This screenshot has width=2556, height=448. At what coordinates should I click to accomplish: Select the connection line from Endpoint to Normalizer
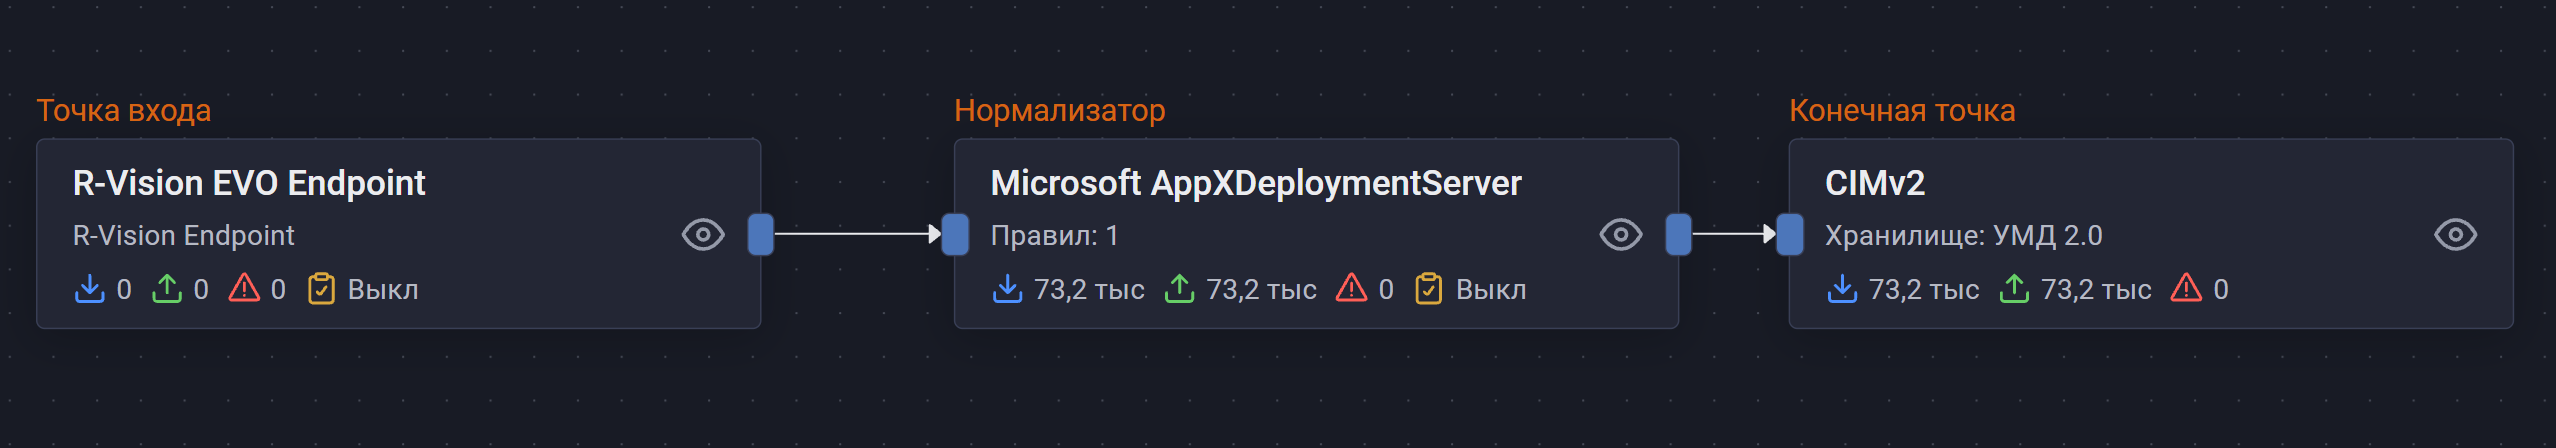coord(858,234)
